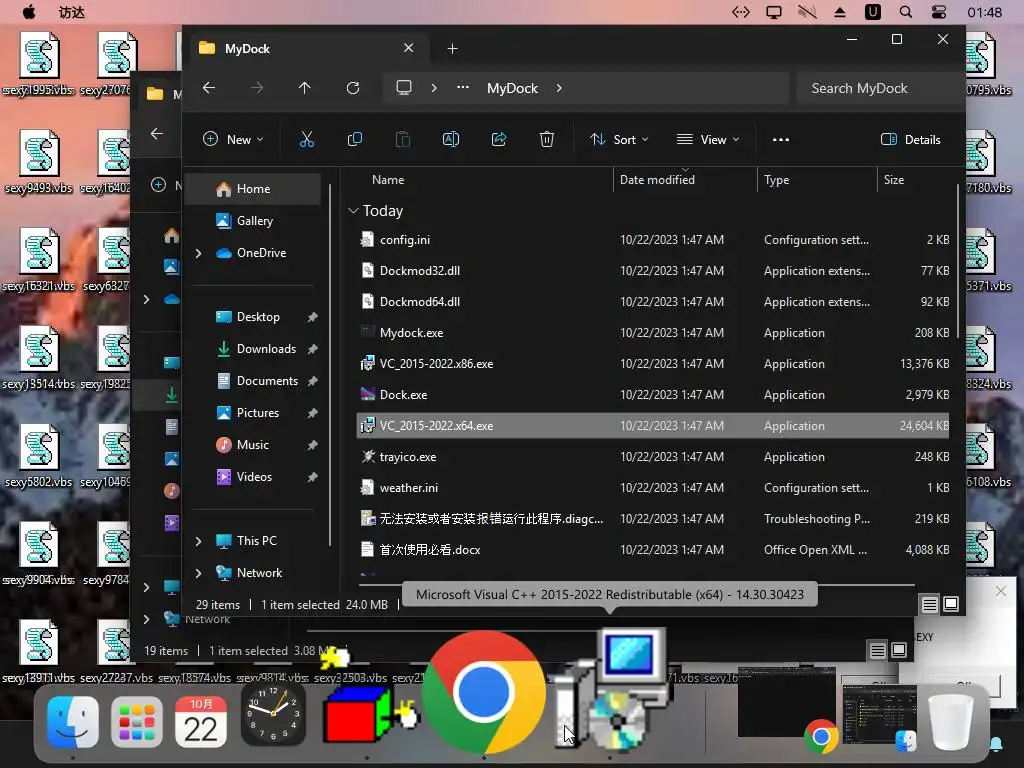Expand the Network tree node
Screen dimensions: 1024x768
(199, 573)
